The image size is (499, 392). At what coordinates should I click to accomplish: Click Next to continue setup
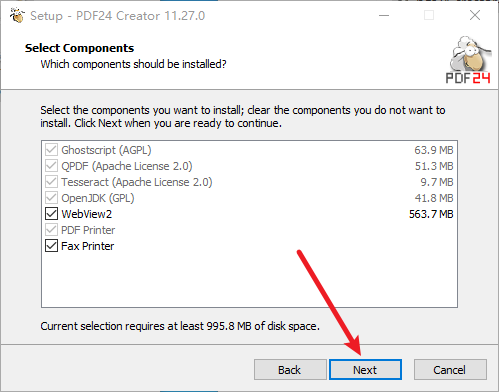(365, 369)
